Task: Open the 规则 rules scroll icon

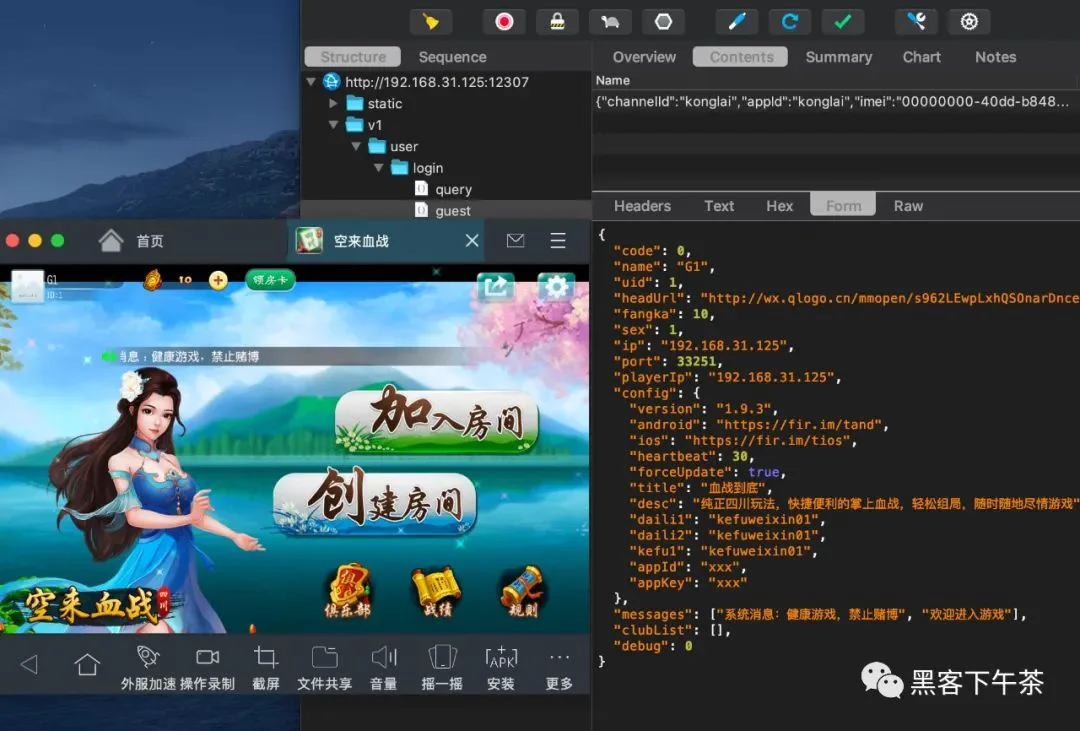Action: (x=524, y=590)
